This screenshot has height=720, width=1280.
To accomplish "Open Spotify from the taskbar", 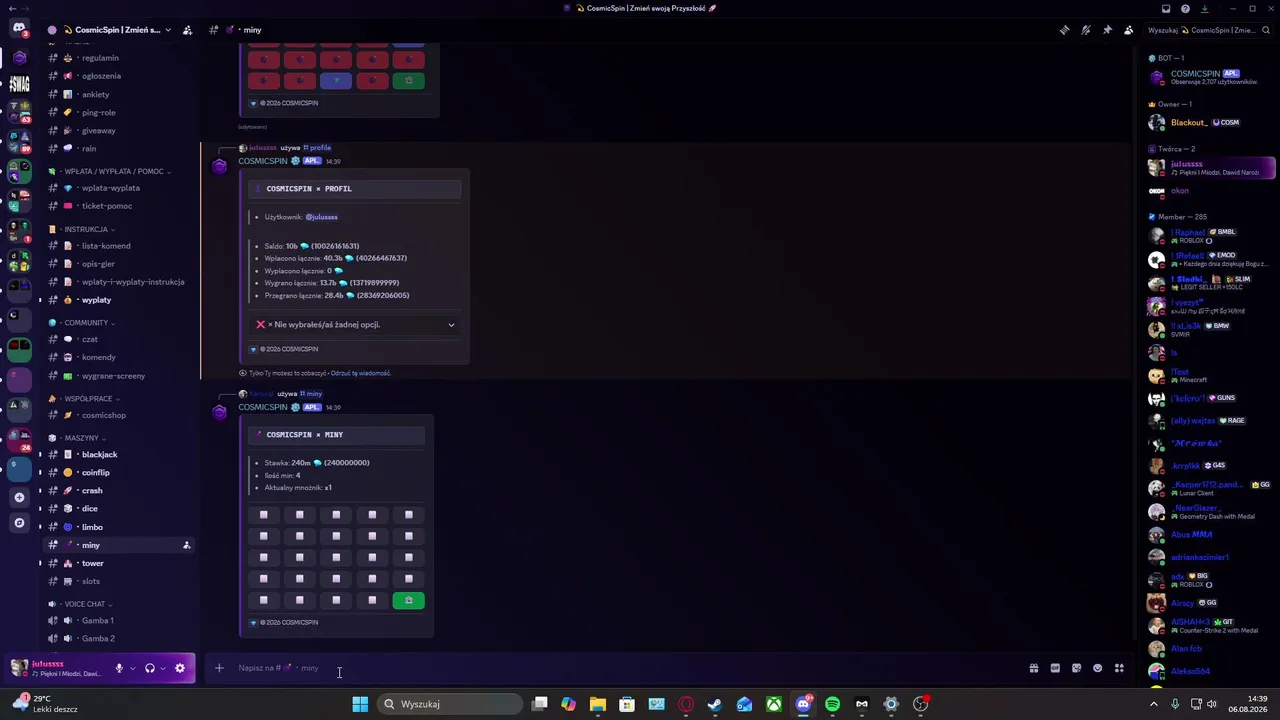I will pos(833,704).
